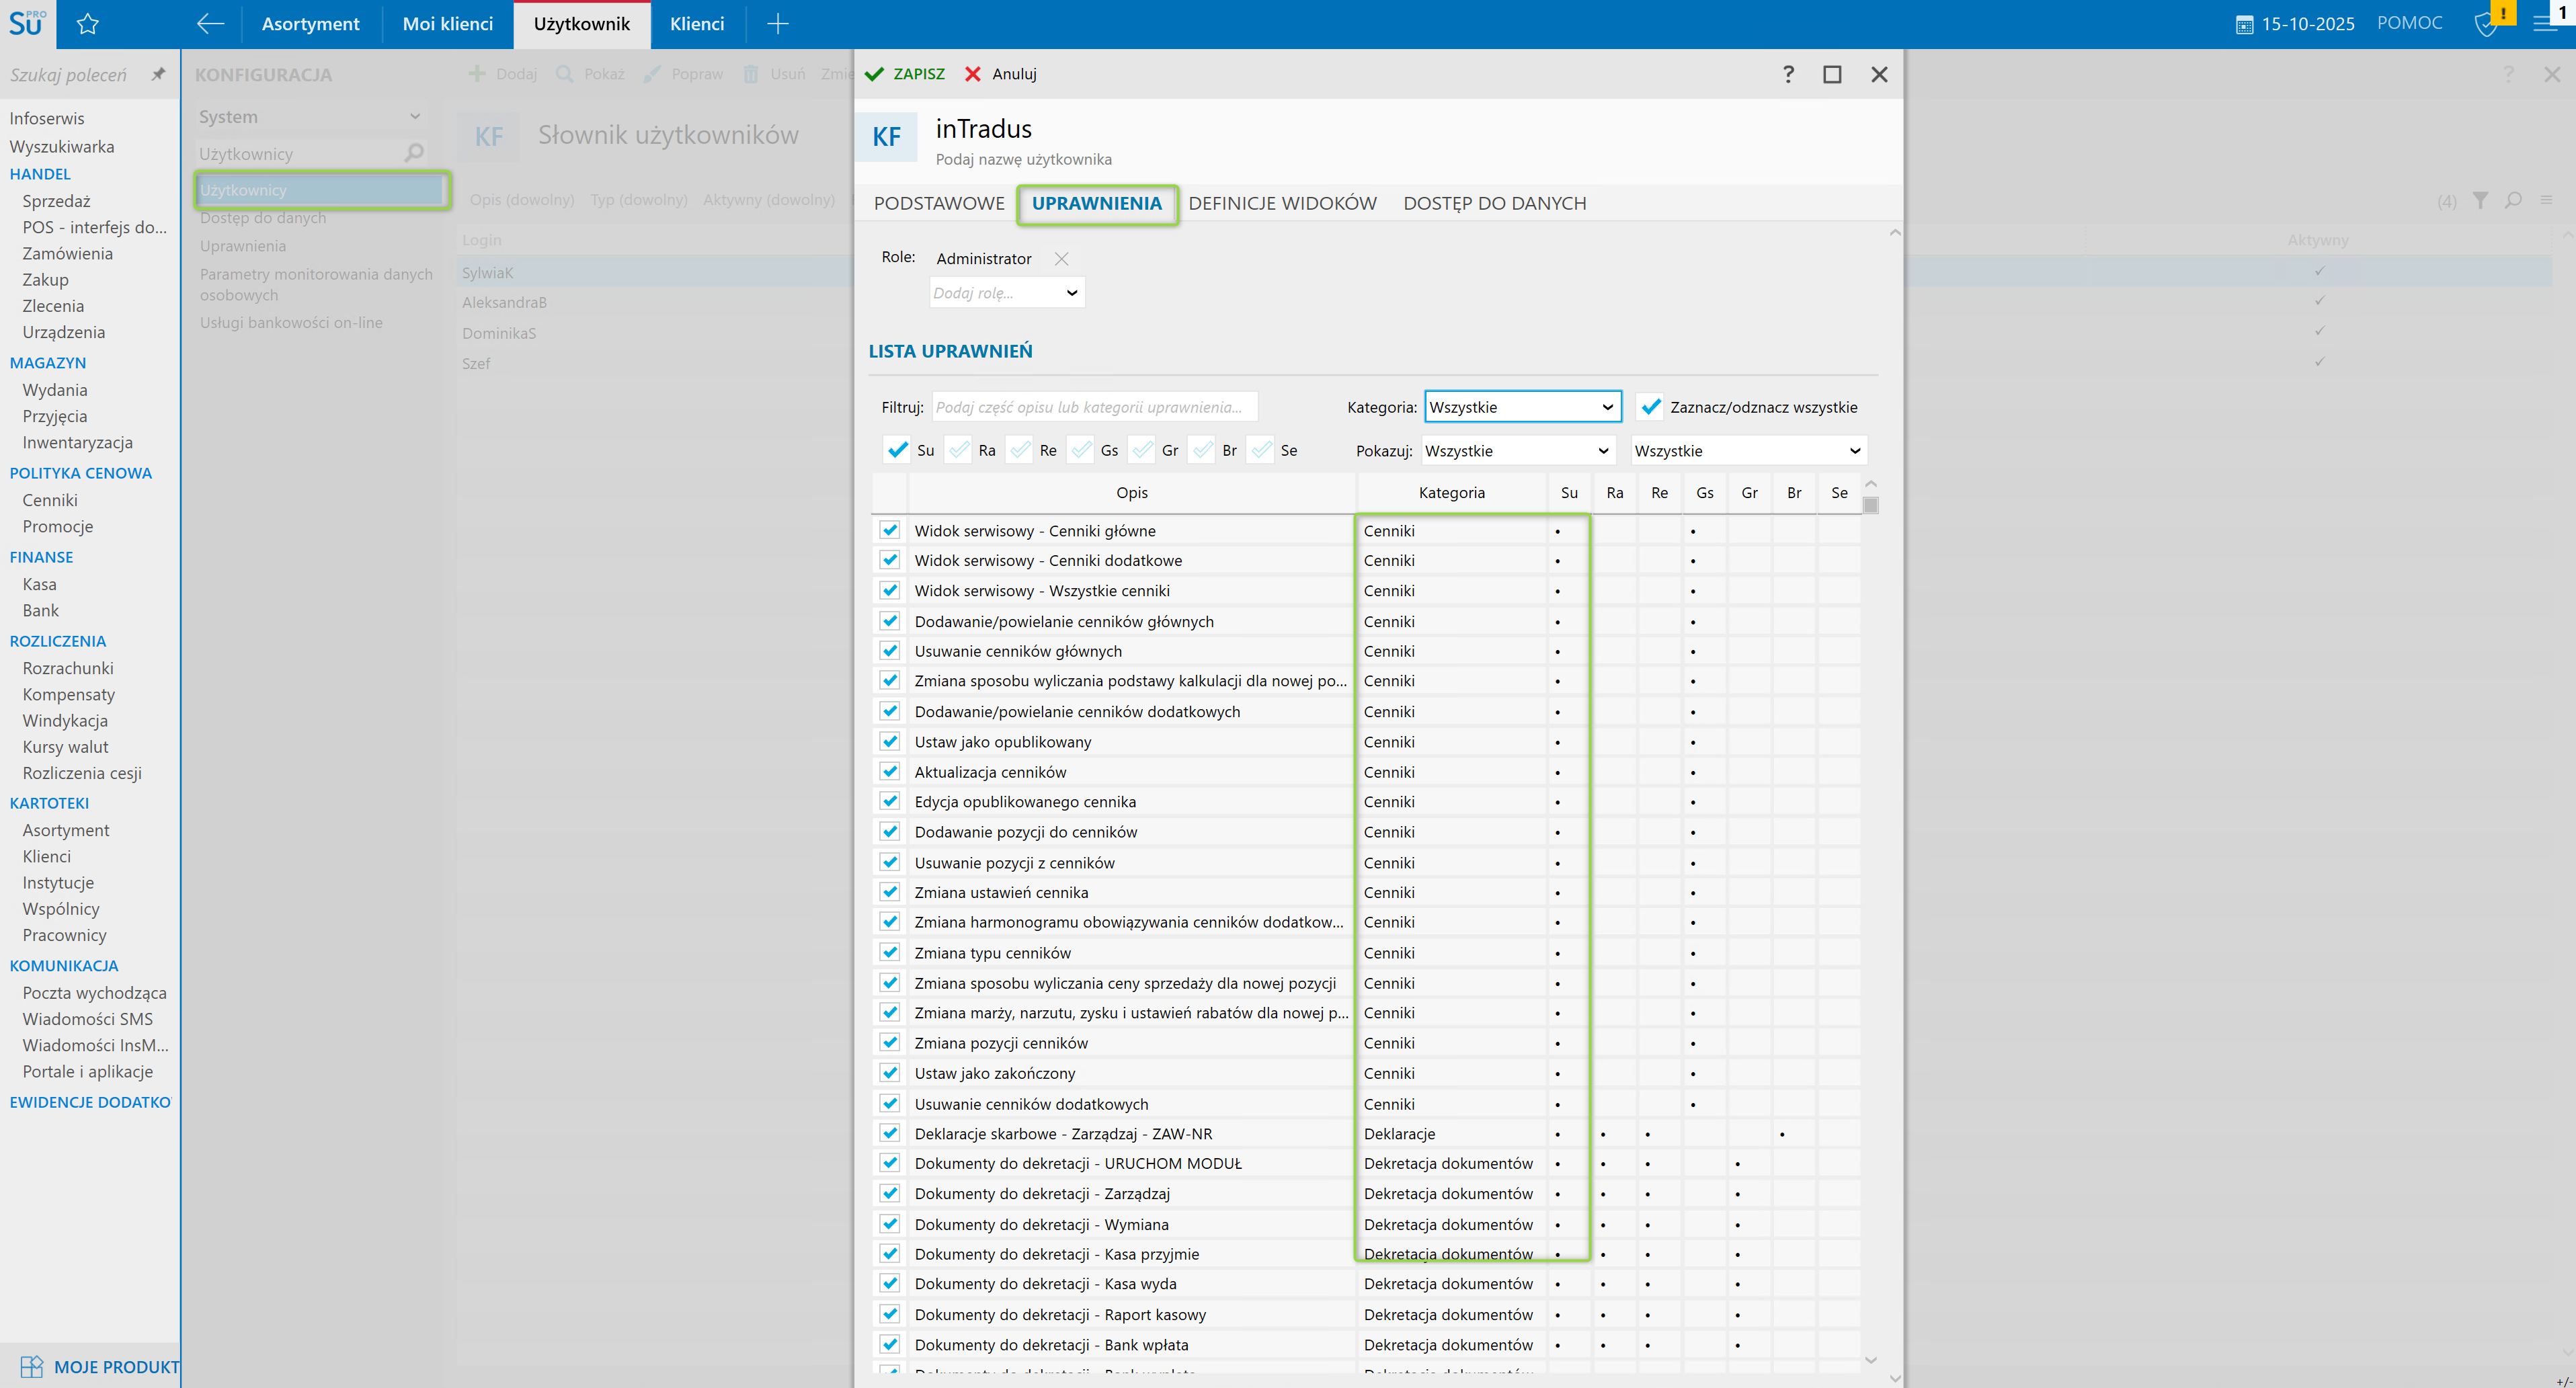Switch to DEFINICJE WIDOKÓW tab
Image resolution: width=2576 pixels, height=1388 pixels.
1282,203
